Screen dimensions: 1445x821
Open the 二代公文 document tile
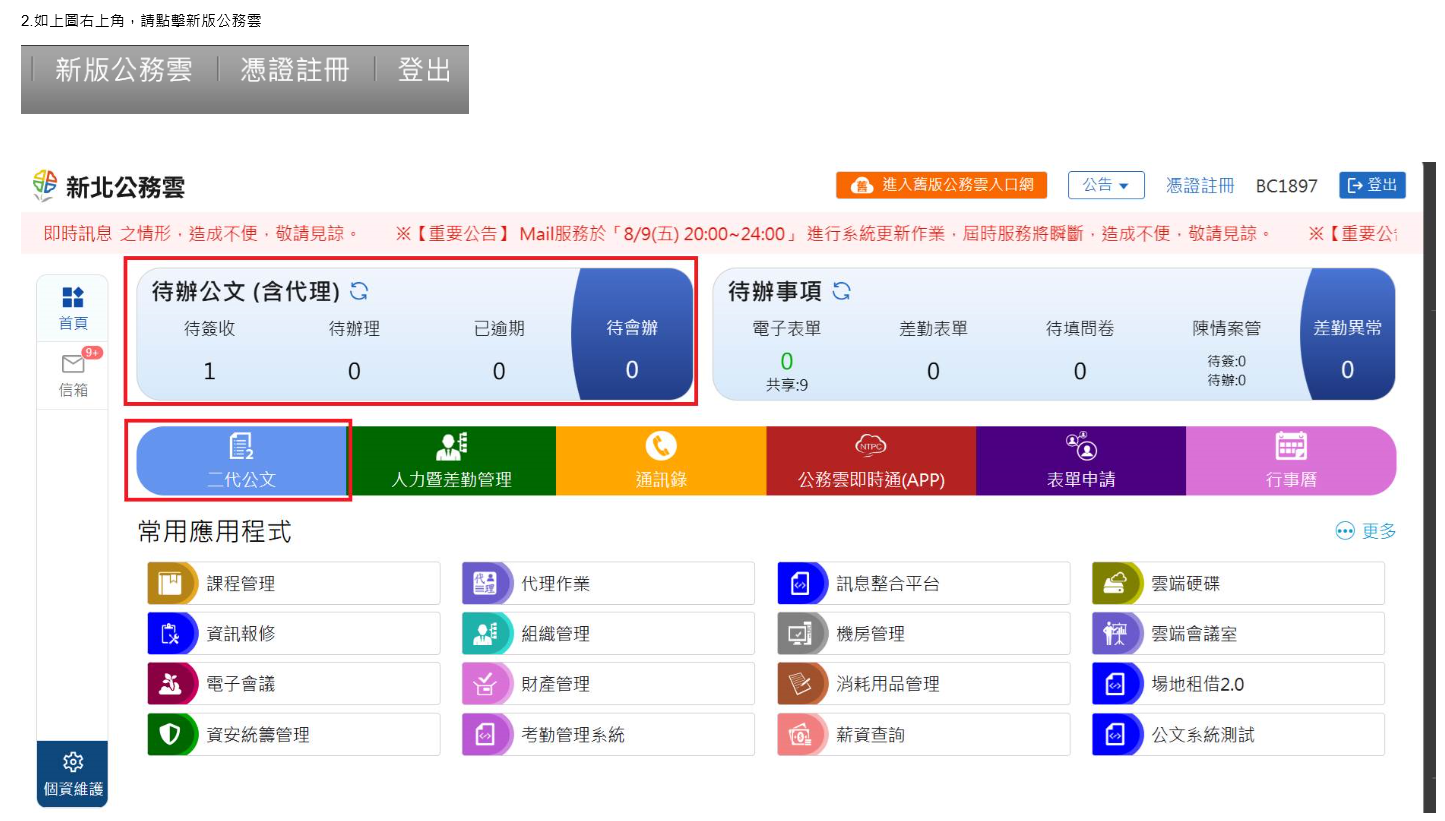(x=242, y=461)
